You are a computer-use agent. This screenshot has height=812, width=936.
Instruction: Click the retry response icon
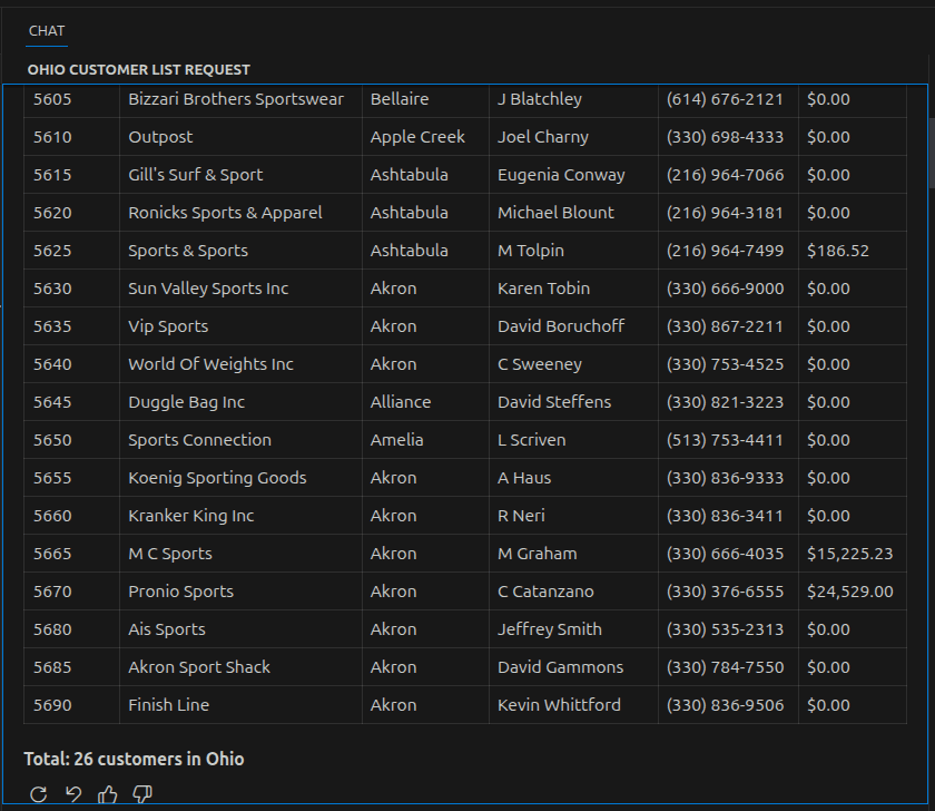click(38, 794)
